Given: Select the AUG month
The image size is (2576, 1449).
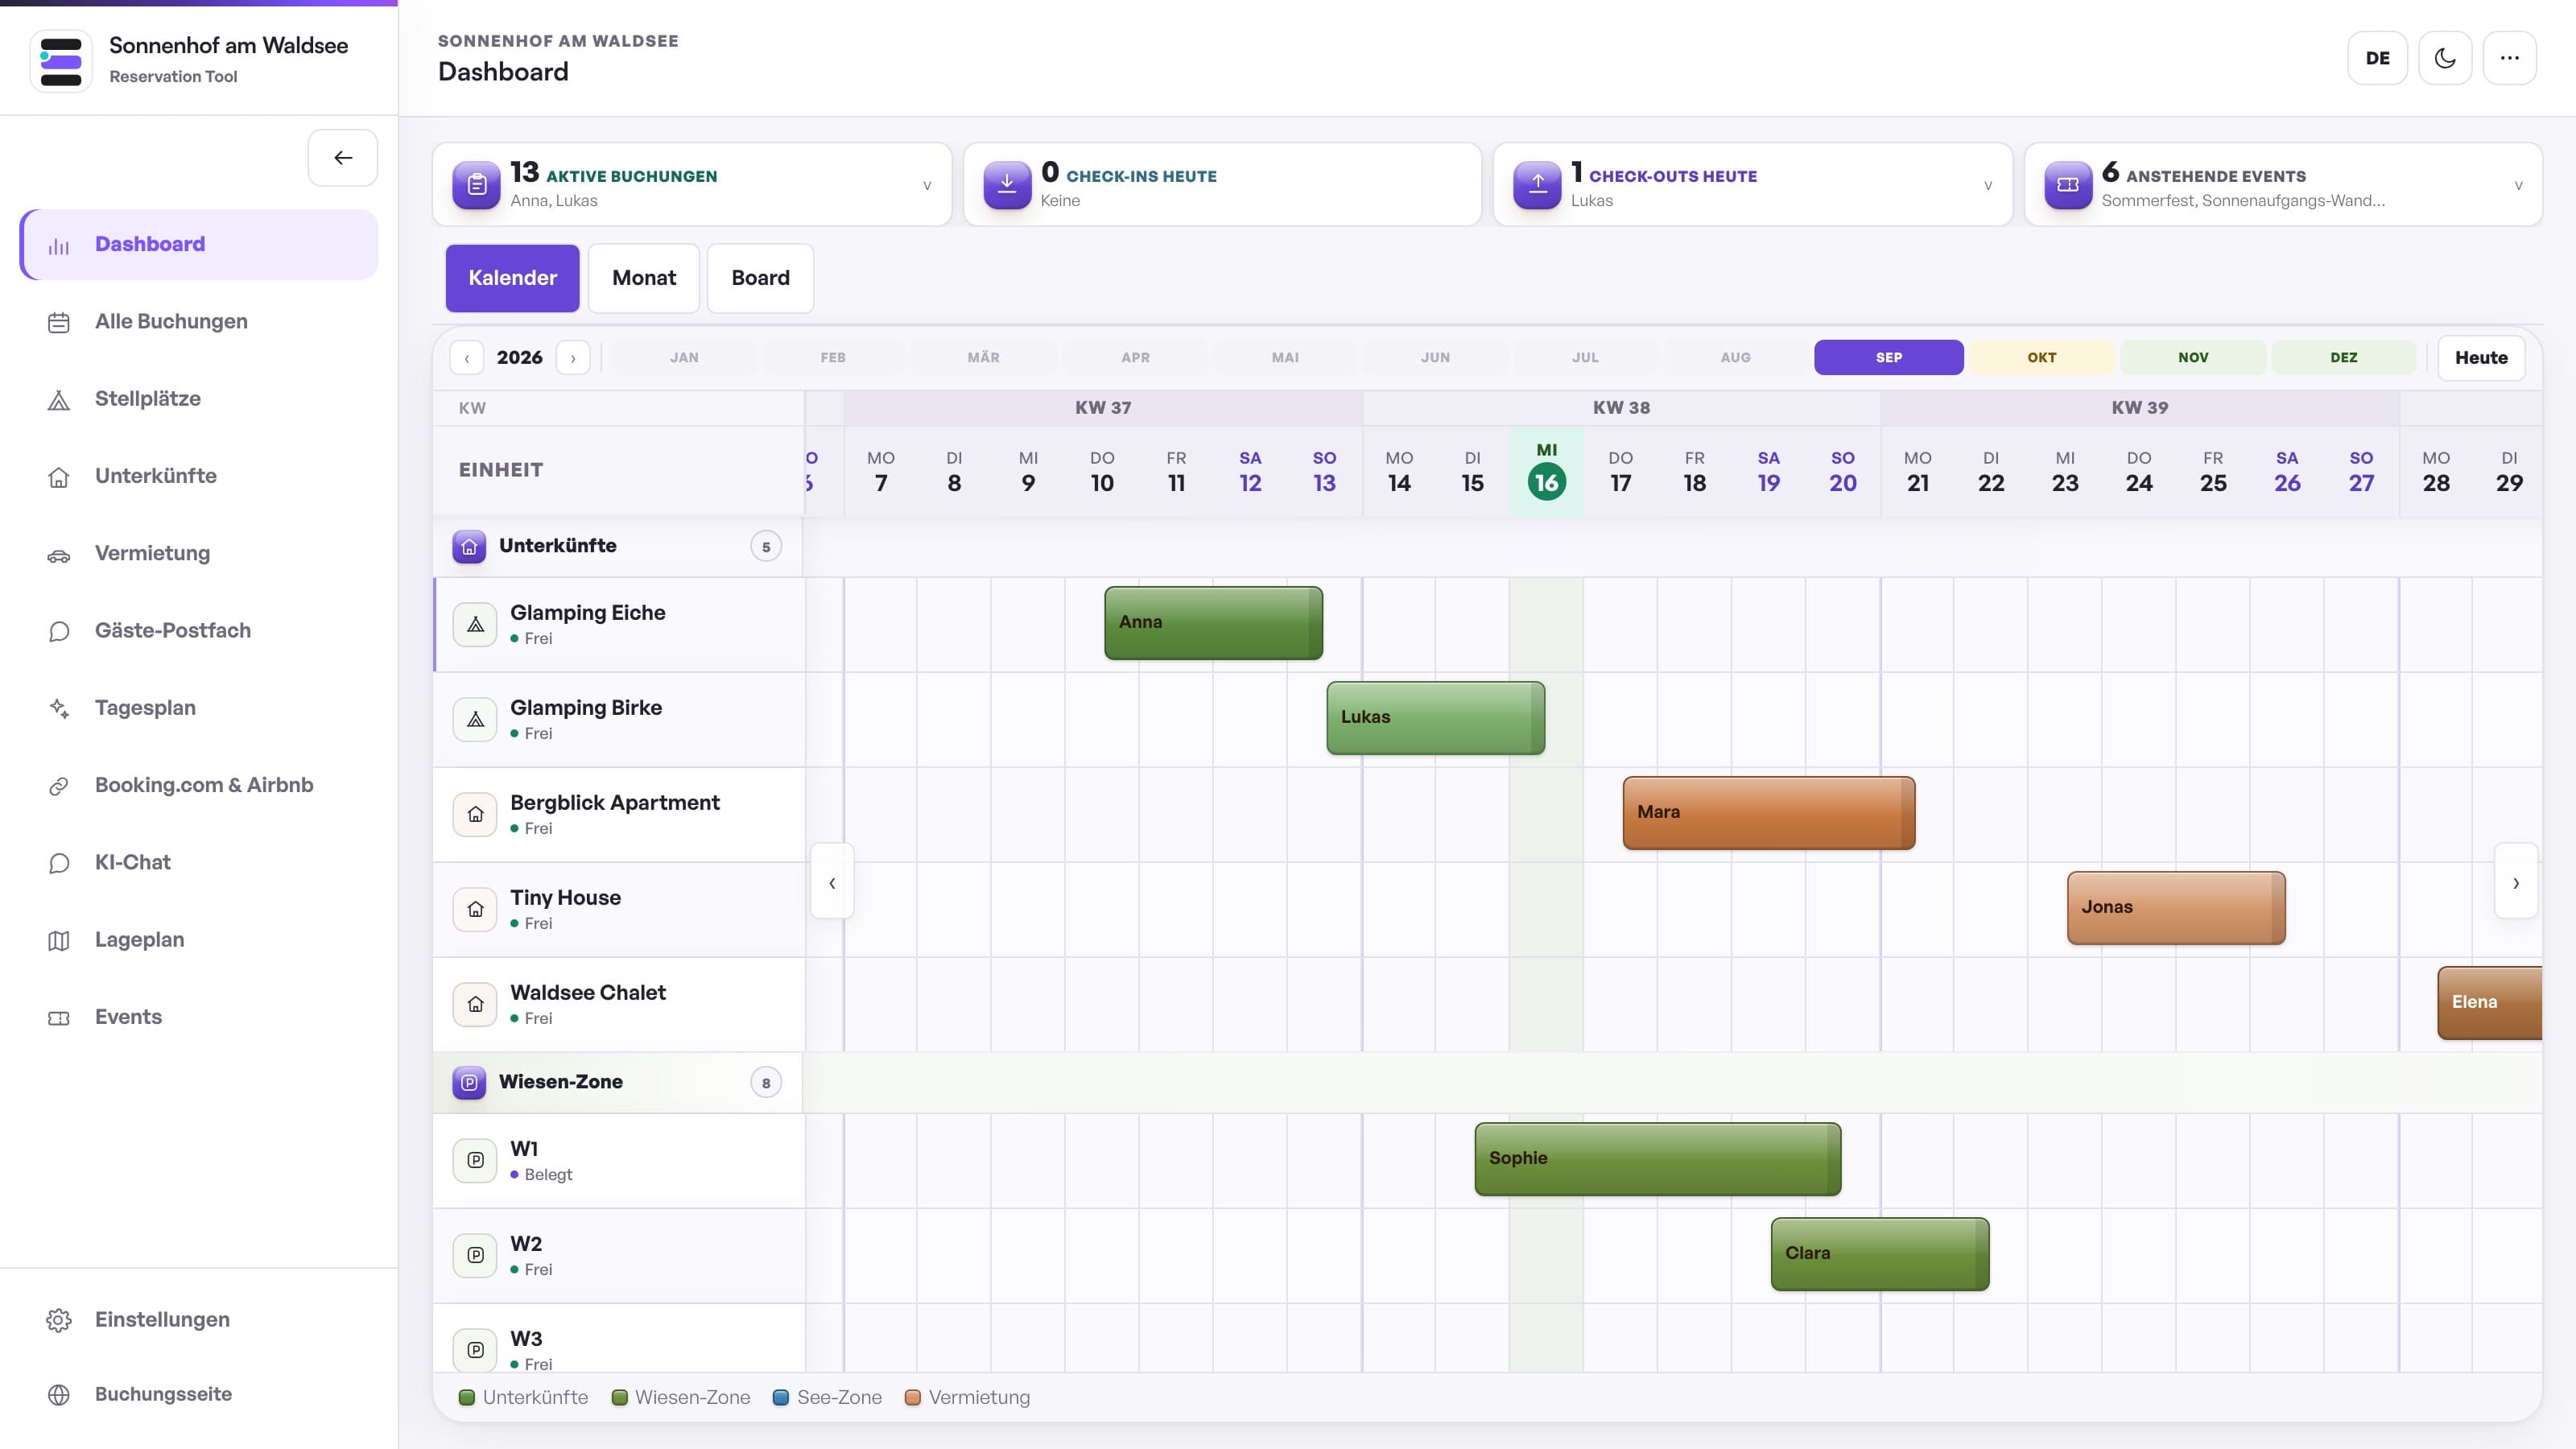Looking at the screenshot, I should pyautogui.click(x=1735, y=358).
